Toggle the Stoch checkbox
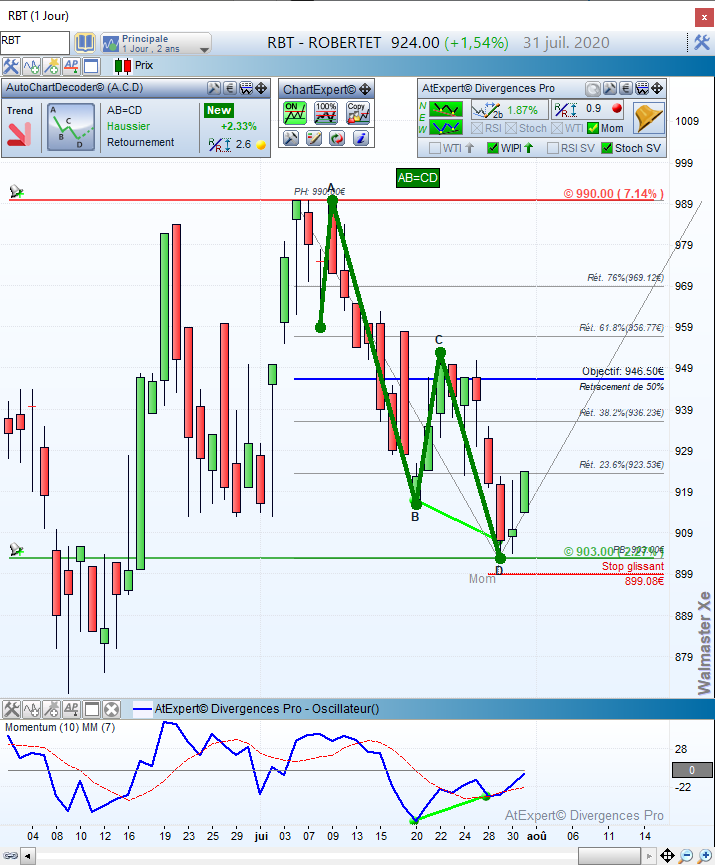715x865 pixels. (x=511, y=129)
